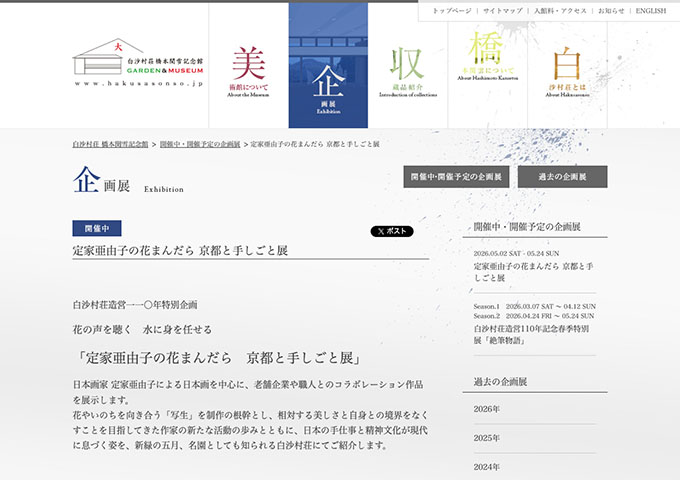This screenshot has width=680, height=480.
Task: Select past exhibitions 2024年
Action: point(487,467)
